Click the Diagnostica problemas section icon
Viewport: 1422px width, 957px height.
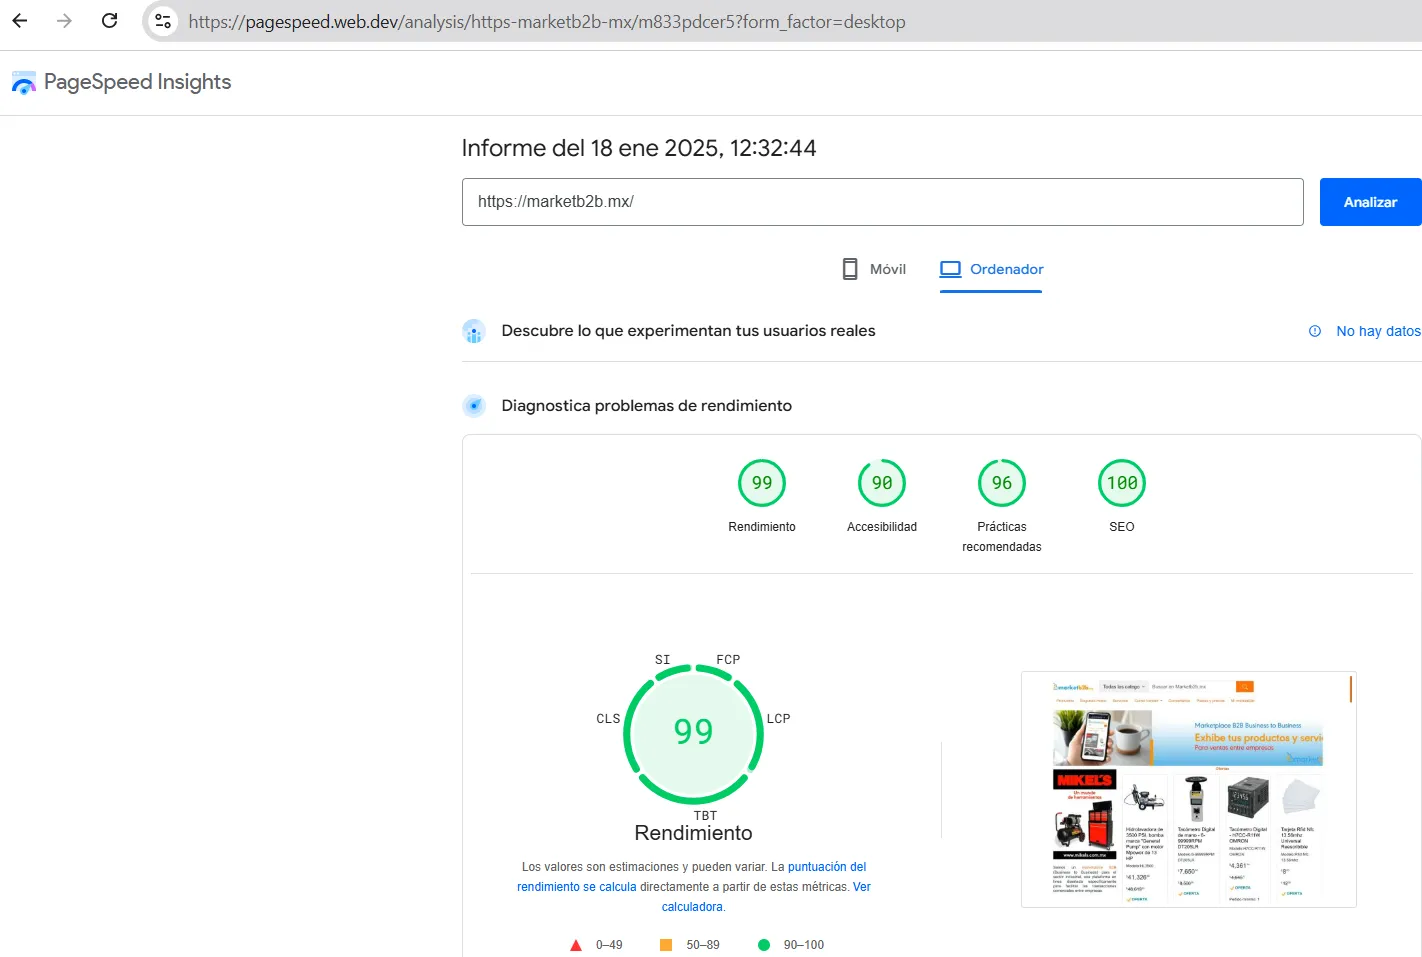click(x=474, y=406)
